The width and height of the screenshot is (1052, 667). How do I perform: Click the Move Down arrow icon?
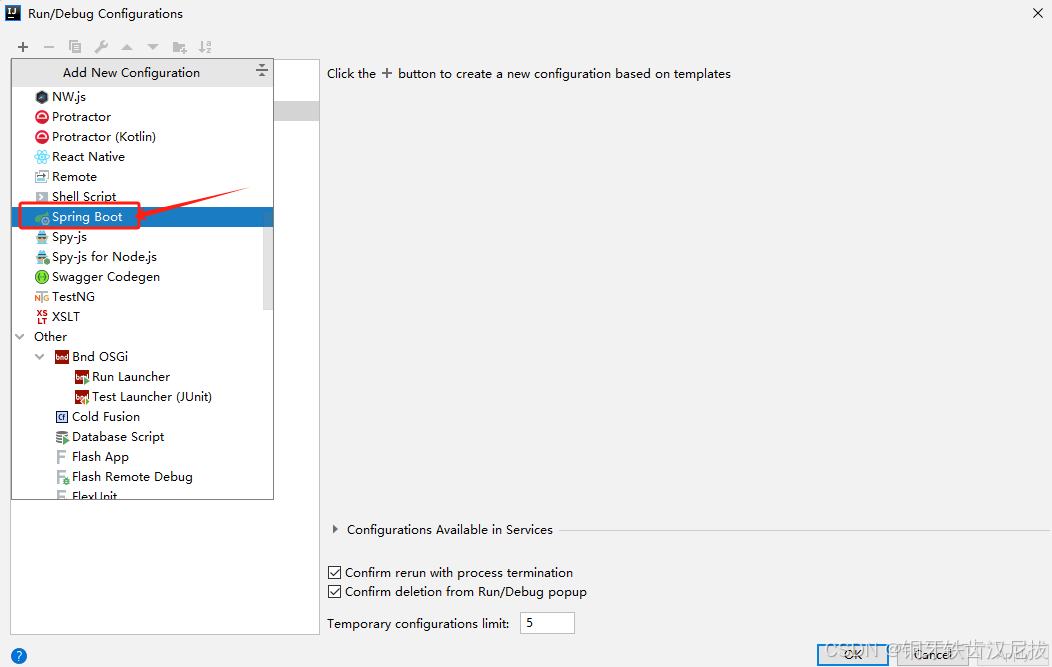[x=153, y=47]
